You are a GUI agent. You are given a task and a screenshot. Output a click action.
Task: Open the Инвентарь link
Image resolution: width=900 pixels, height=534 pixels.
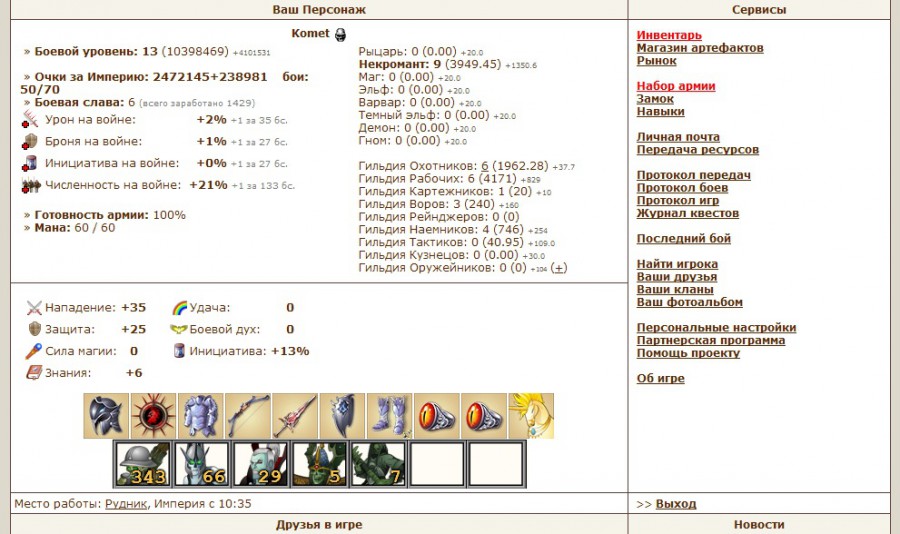point(669,35)
